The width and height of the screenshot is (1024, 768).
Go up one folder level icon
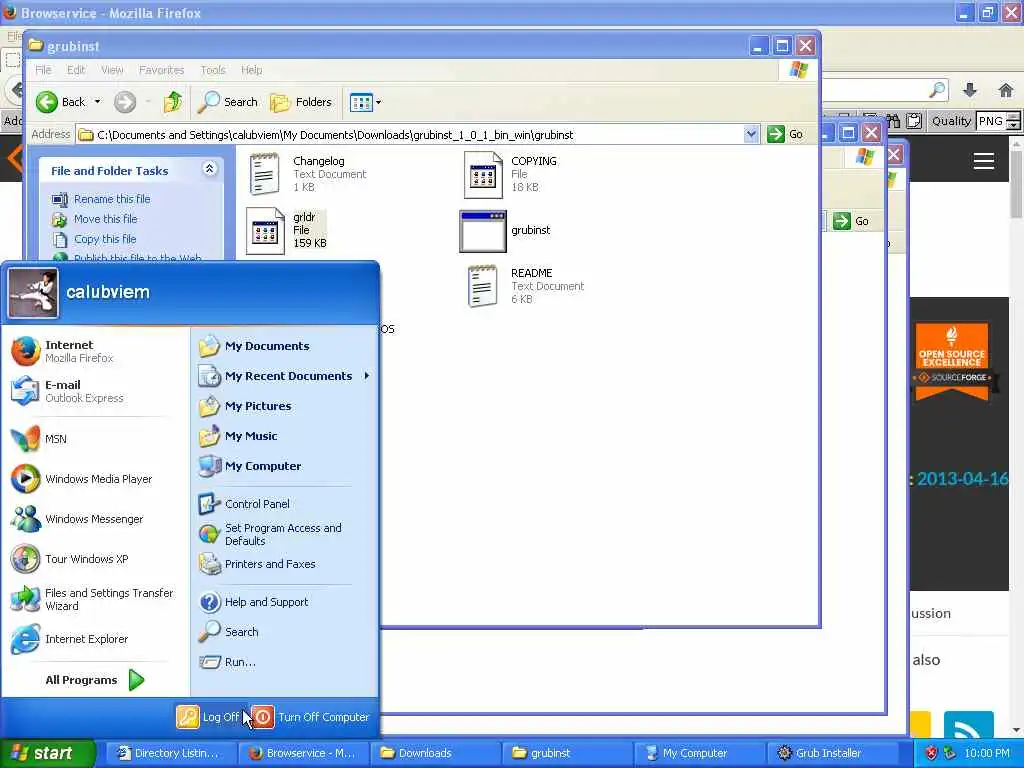[x=173, y=102]
